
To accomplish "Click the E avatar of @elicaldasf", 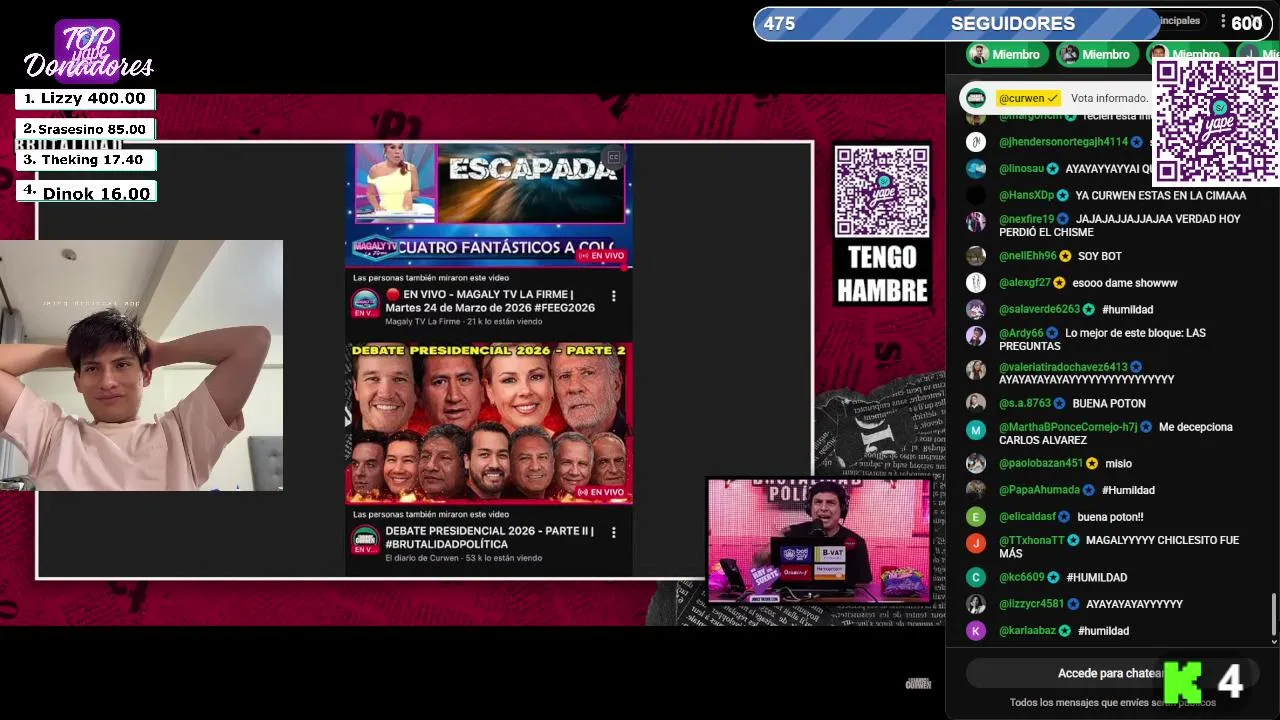I will click(x=976, y=517).
